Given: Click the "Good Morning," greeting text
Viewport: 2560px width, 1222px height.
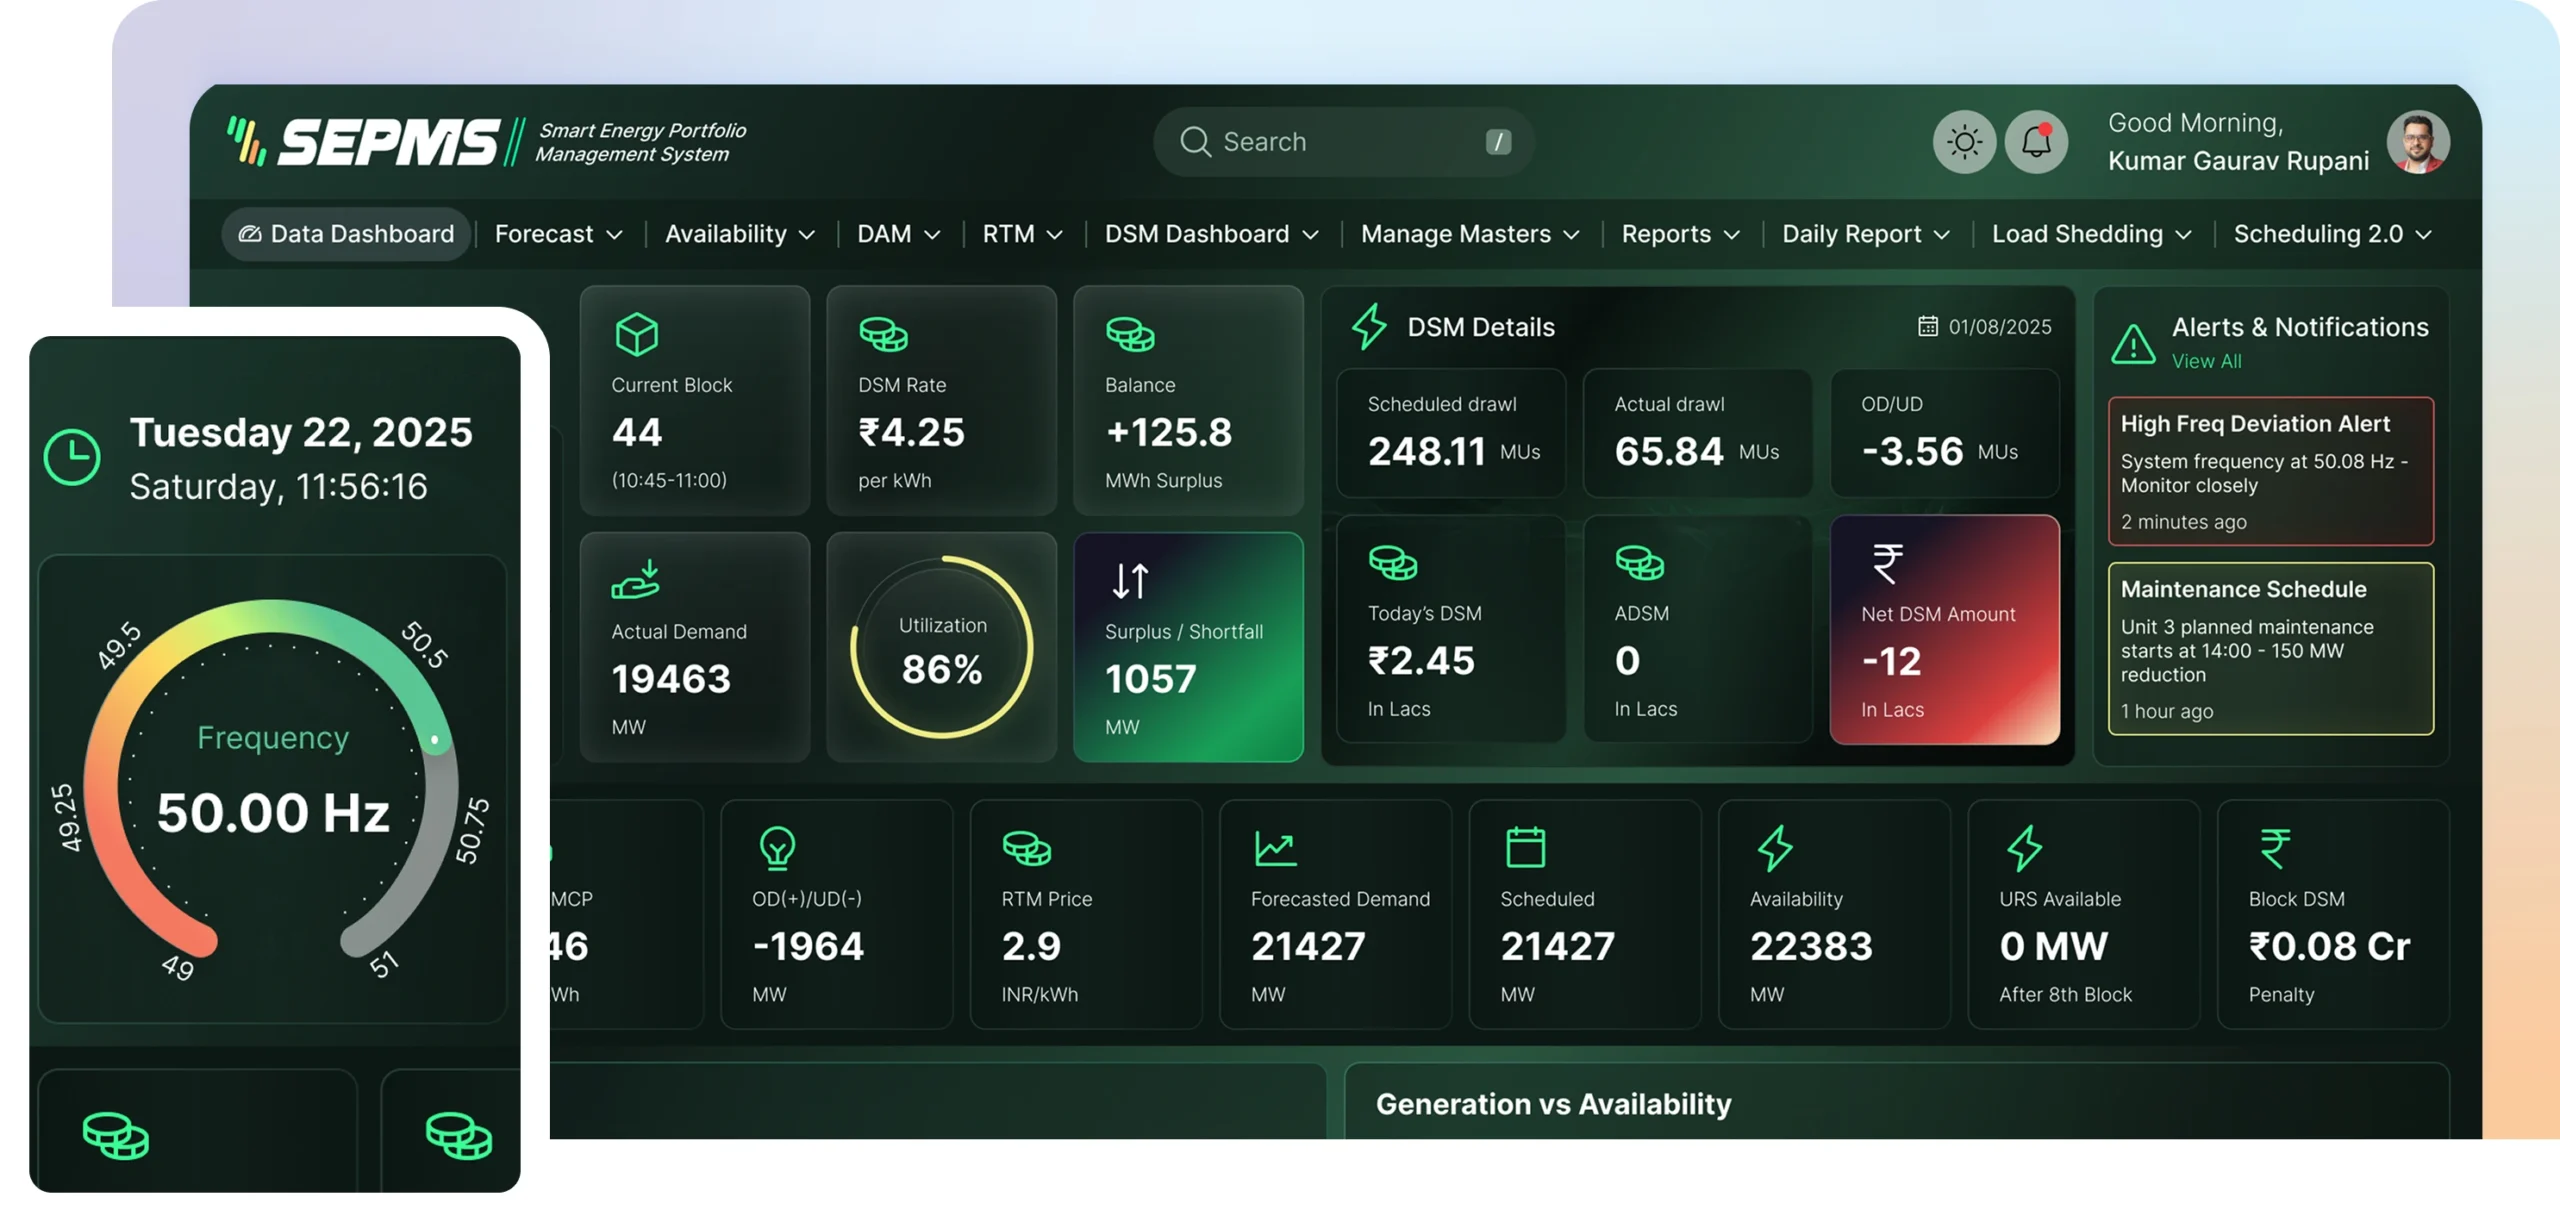Looking at the screenshot, I should click(2195, 123).
